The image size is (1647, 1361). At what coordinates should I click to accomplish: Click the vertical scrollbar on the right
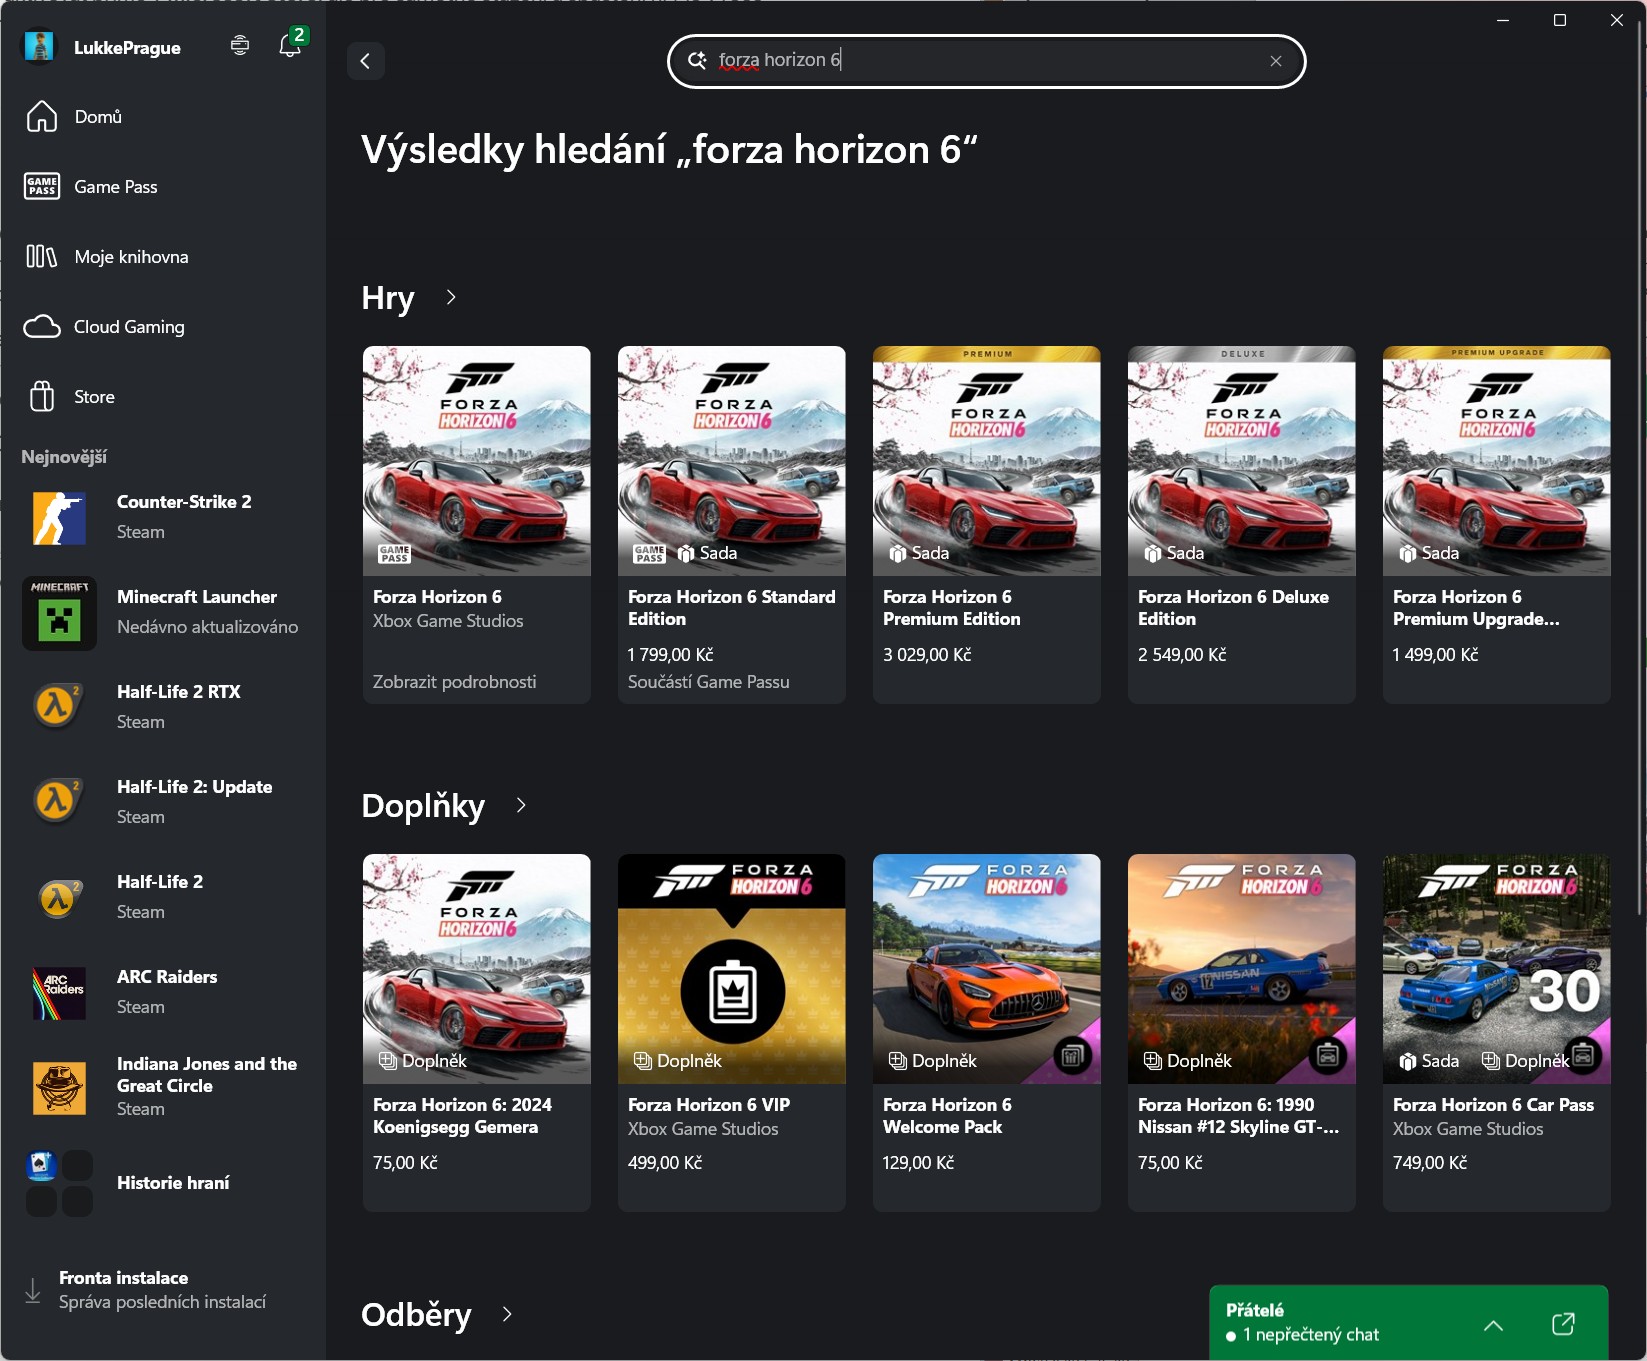click(x=1640, y=470)
